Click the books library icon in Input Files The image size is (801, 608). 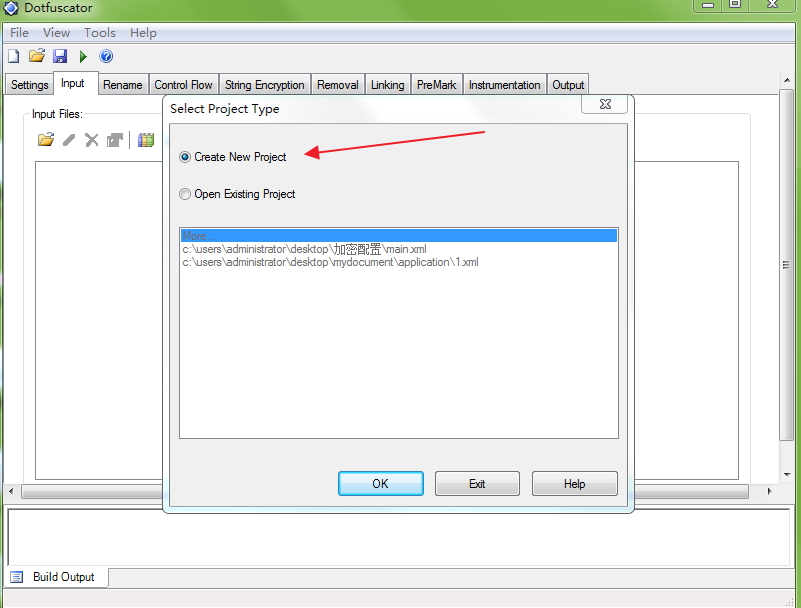(146, 140)
